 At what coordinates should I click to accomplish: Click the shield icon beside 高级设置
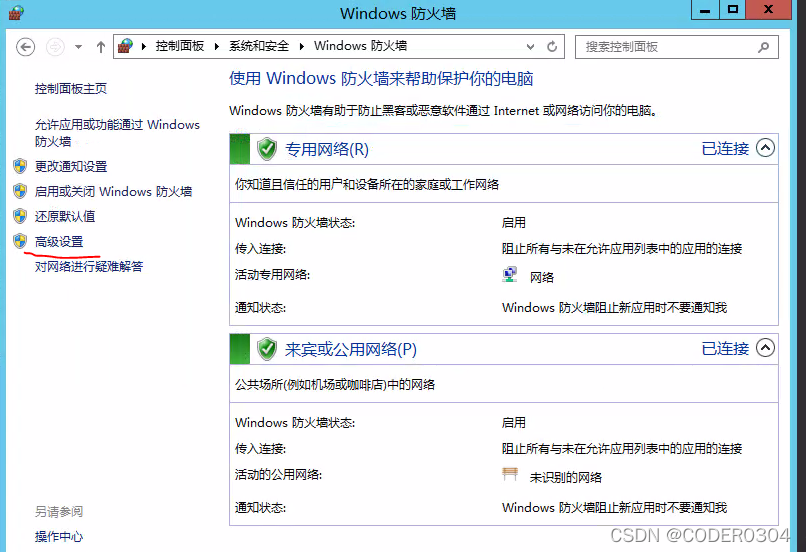20,241
